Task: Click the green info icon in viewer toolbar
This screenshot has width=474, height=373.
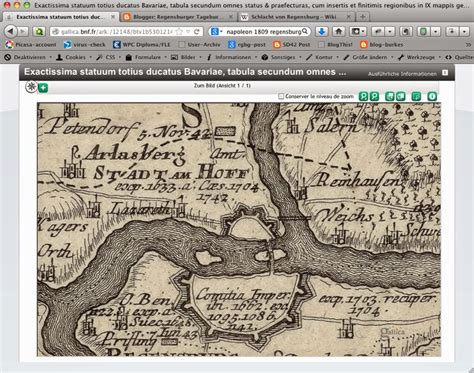Action: [x=432, y=97]
